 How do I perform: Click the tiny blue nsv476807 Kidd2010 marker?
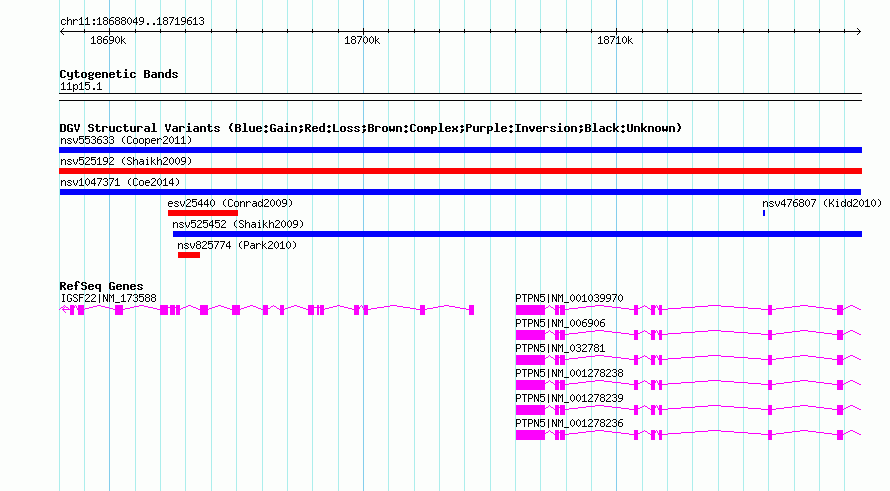[764, 213]
